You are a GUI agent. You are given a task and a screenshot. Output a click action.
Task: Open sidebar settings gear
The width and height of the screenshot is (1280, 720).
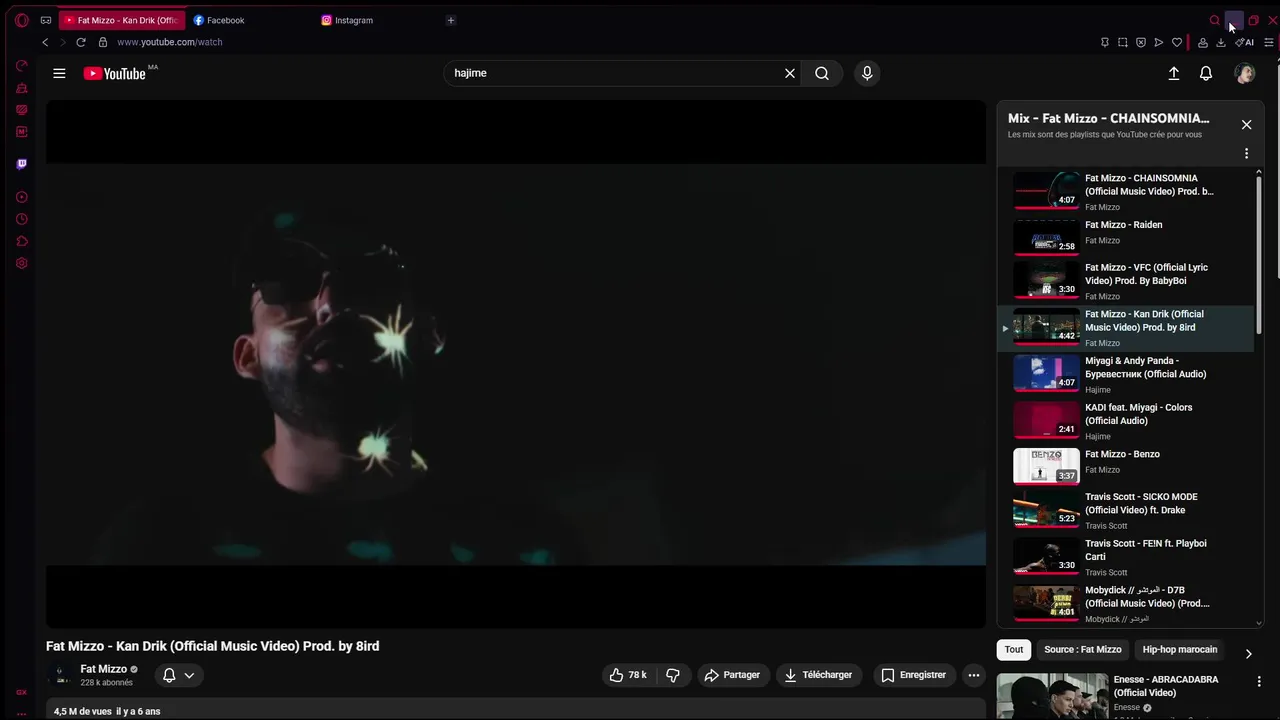click(21, 263)
